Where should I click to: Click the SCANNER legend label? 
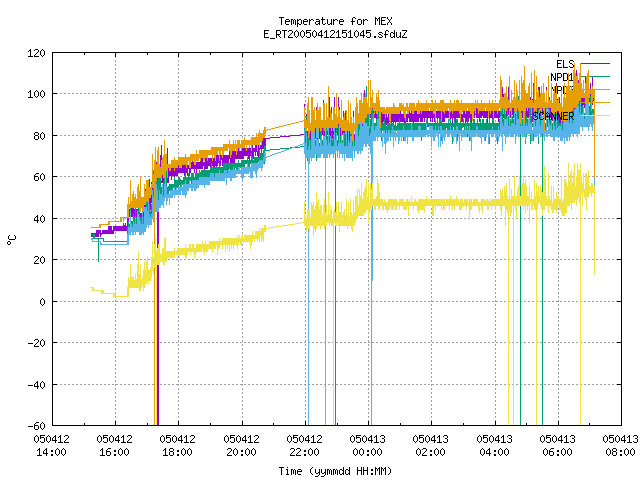click(x=553, y=116)
